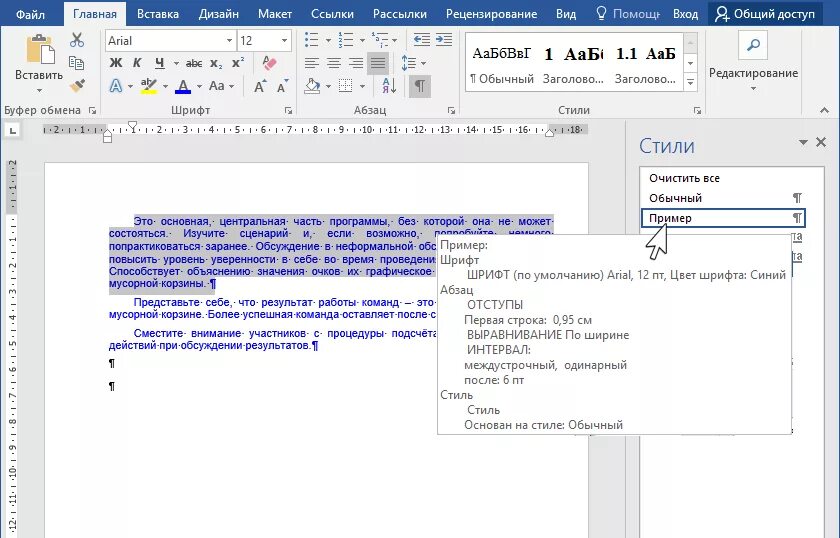This screenshot has width=840, height=538.
Task: Open the Styles pane dialog launcher
Action: pos(697,110)
